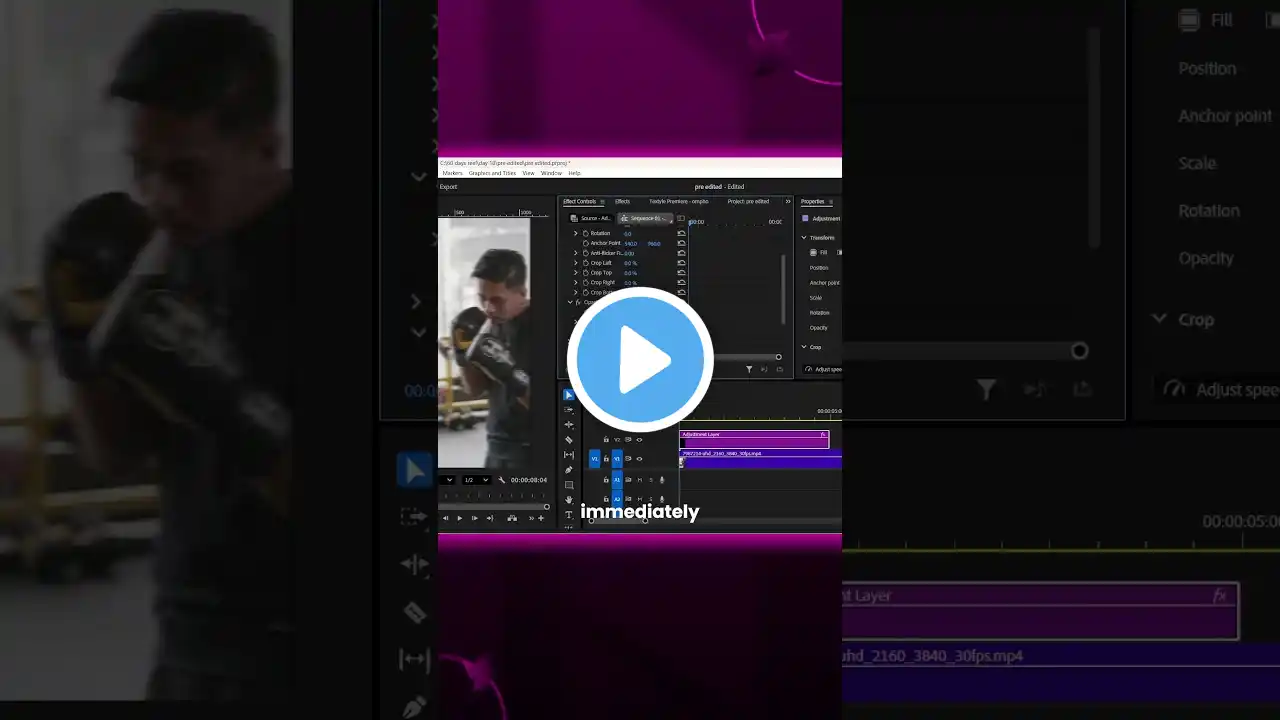Image resolution: width=1280 pixels, height=720 pixels.
Task: Select the Selection tool arrow
Action: click(x=569, y=395)
